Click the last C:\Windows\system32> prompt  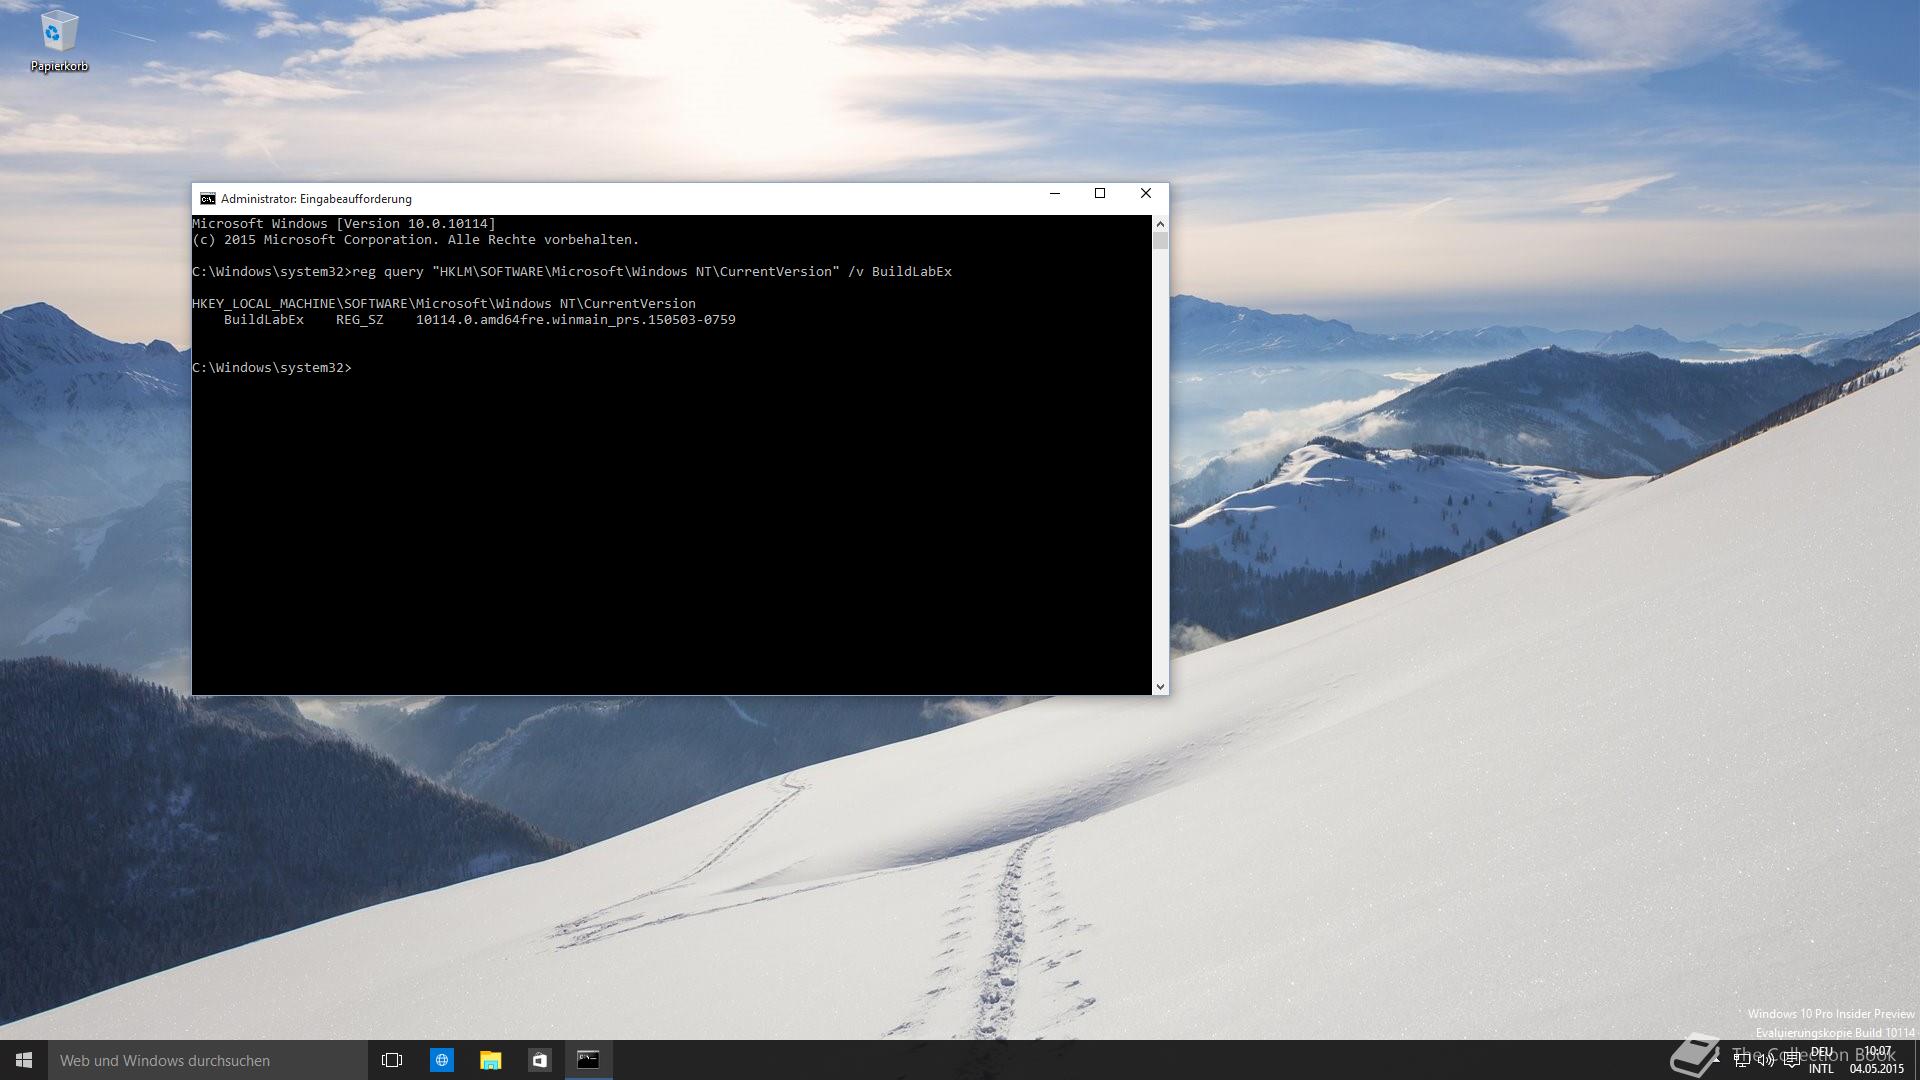point(272,368)
